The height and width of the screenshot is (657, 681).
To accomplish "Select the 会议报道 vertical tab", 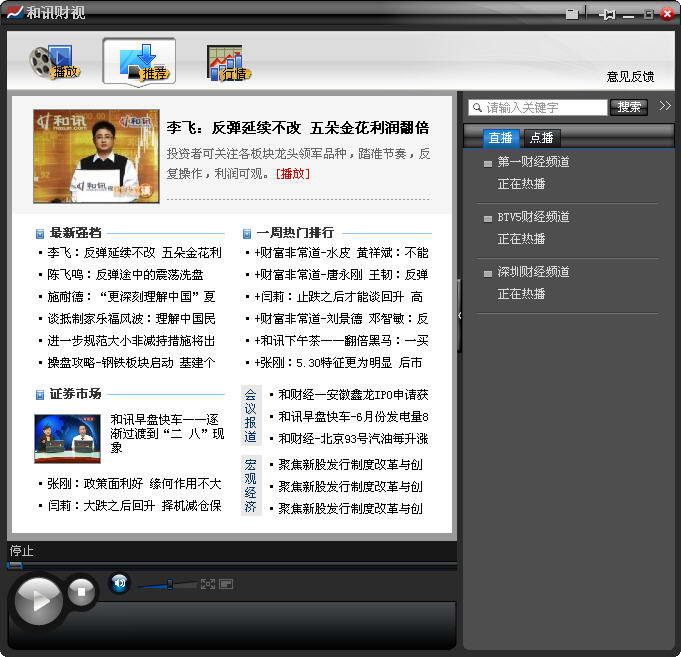I will (251, 416).
